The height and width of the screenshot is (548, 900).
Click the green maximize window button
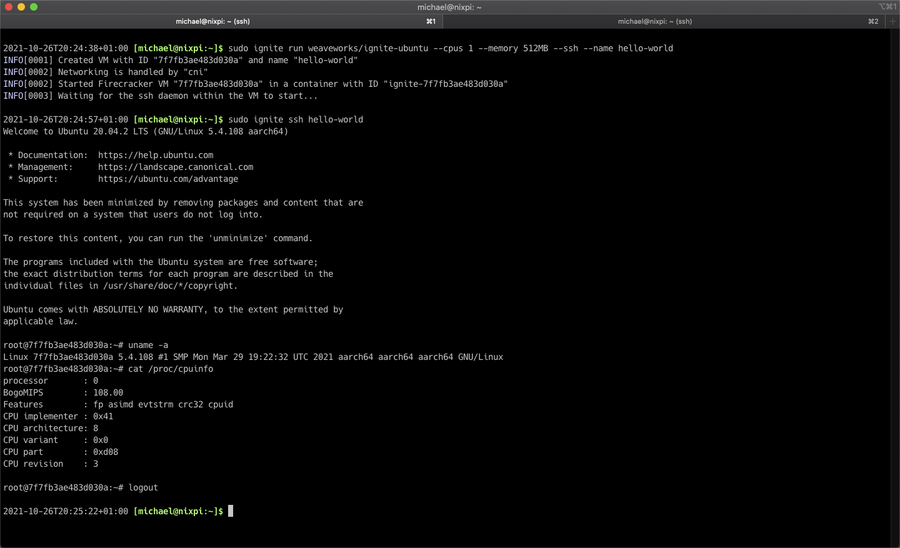pyautogui.click(x=34, y=7)
